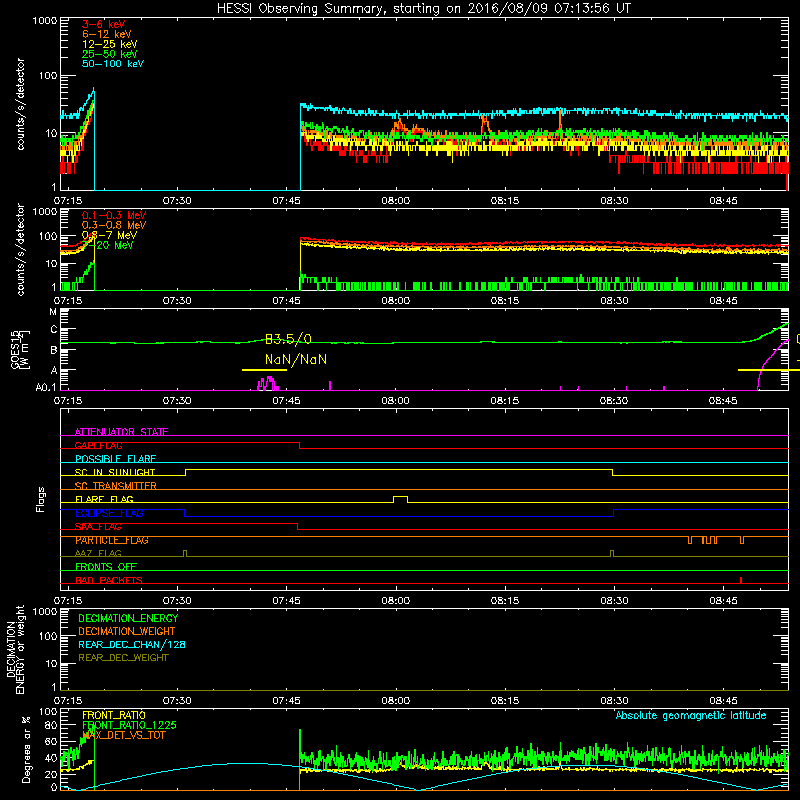
Task: Select the POSSIBLE_FLARE flag label
Action: (115, 459)
